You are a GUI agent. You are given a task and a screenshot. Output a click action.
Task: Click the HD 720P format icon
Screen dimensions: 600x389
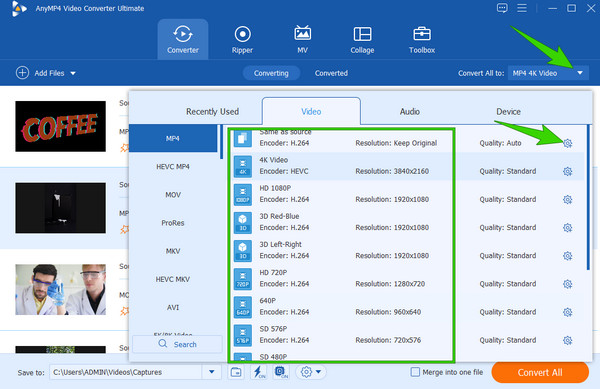pos(243,279)
